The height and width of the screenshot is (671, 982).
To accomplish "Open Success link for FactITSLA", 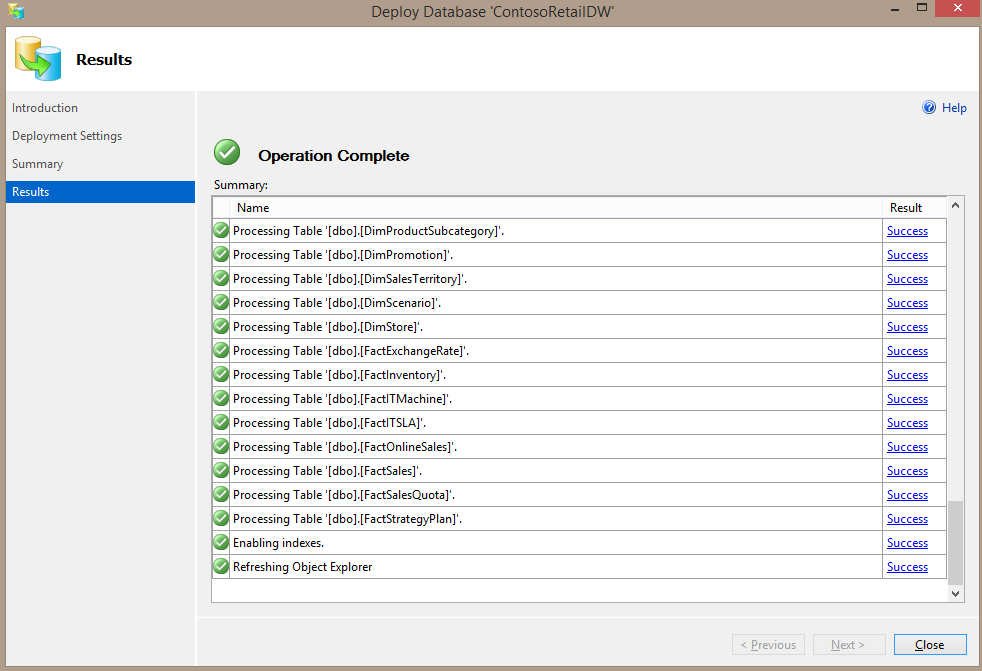I will coord(907,423).
